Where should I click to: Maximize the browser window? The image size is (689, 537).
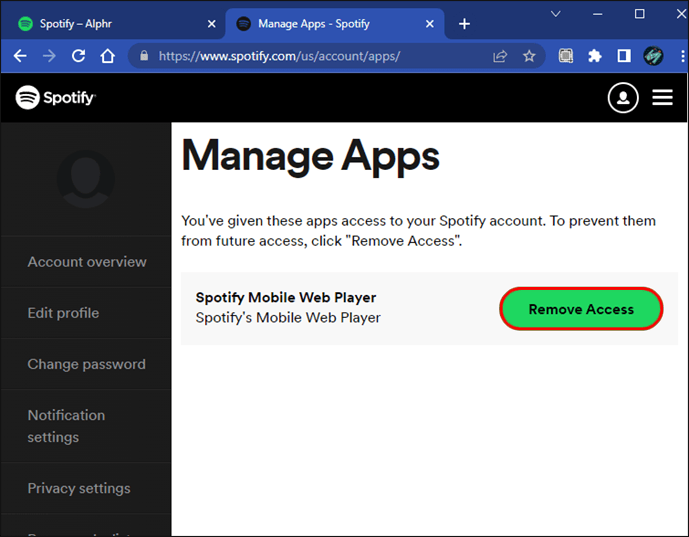coord(640,14)
